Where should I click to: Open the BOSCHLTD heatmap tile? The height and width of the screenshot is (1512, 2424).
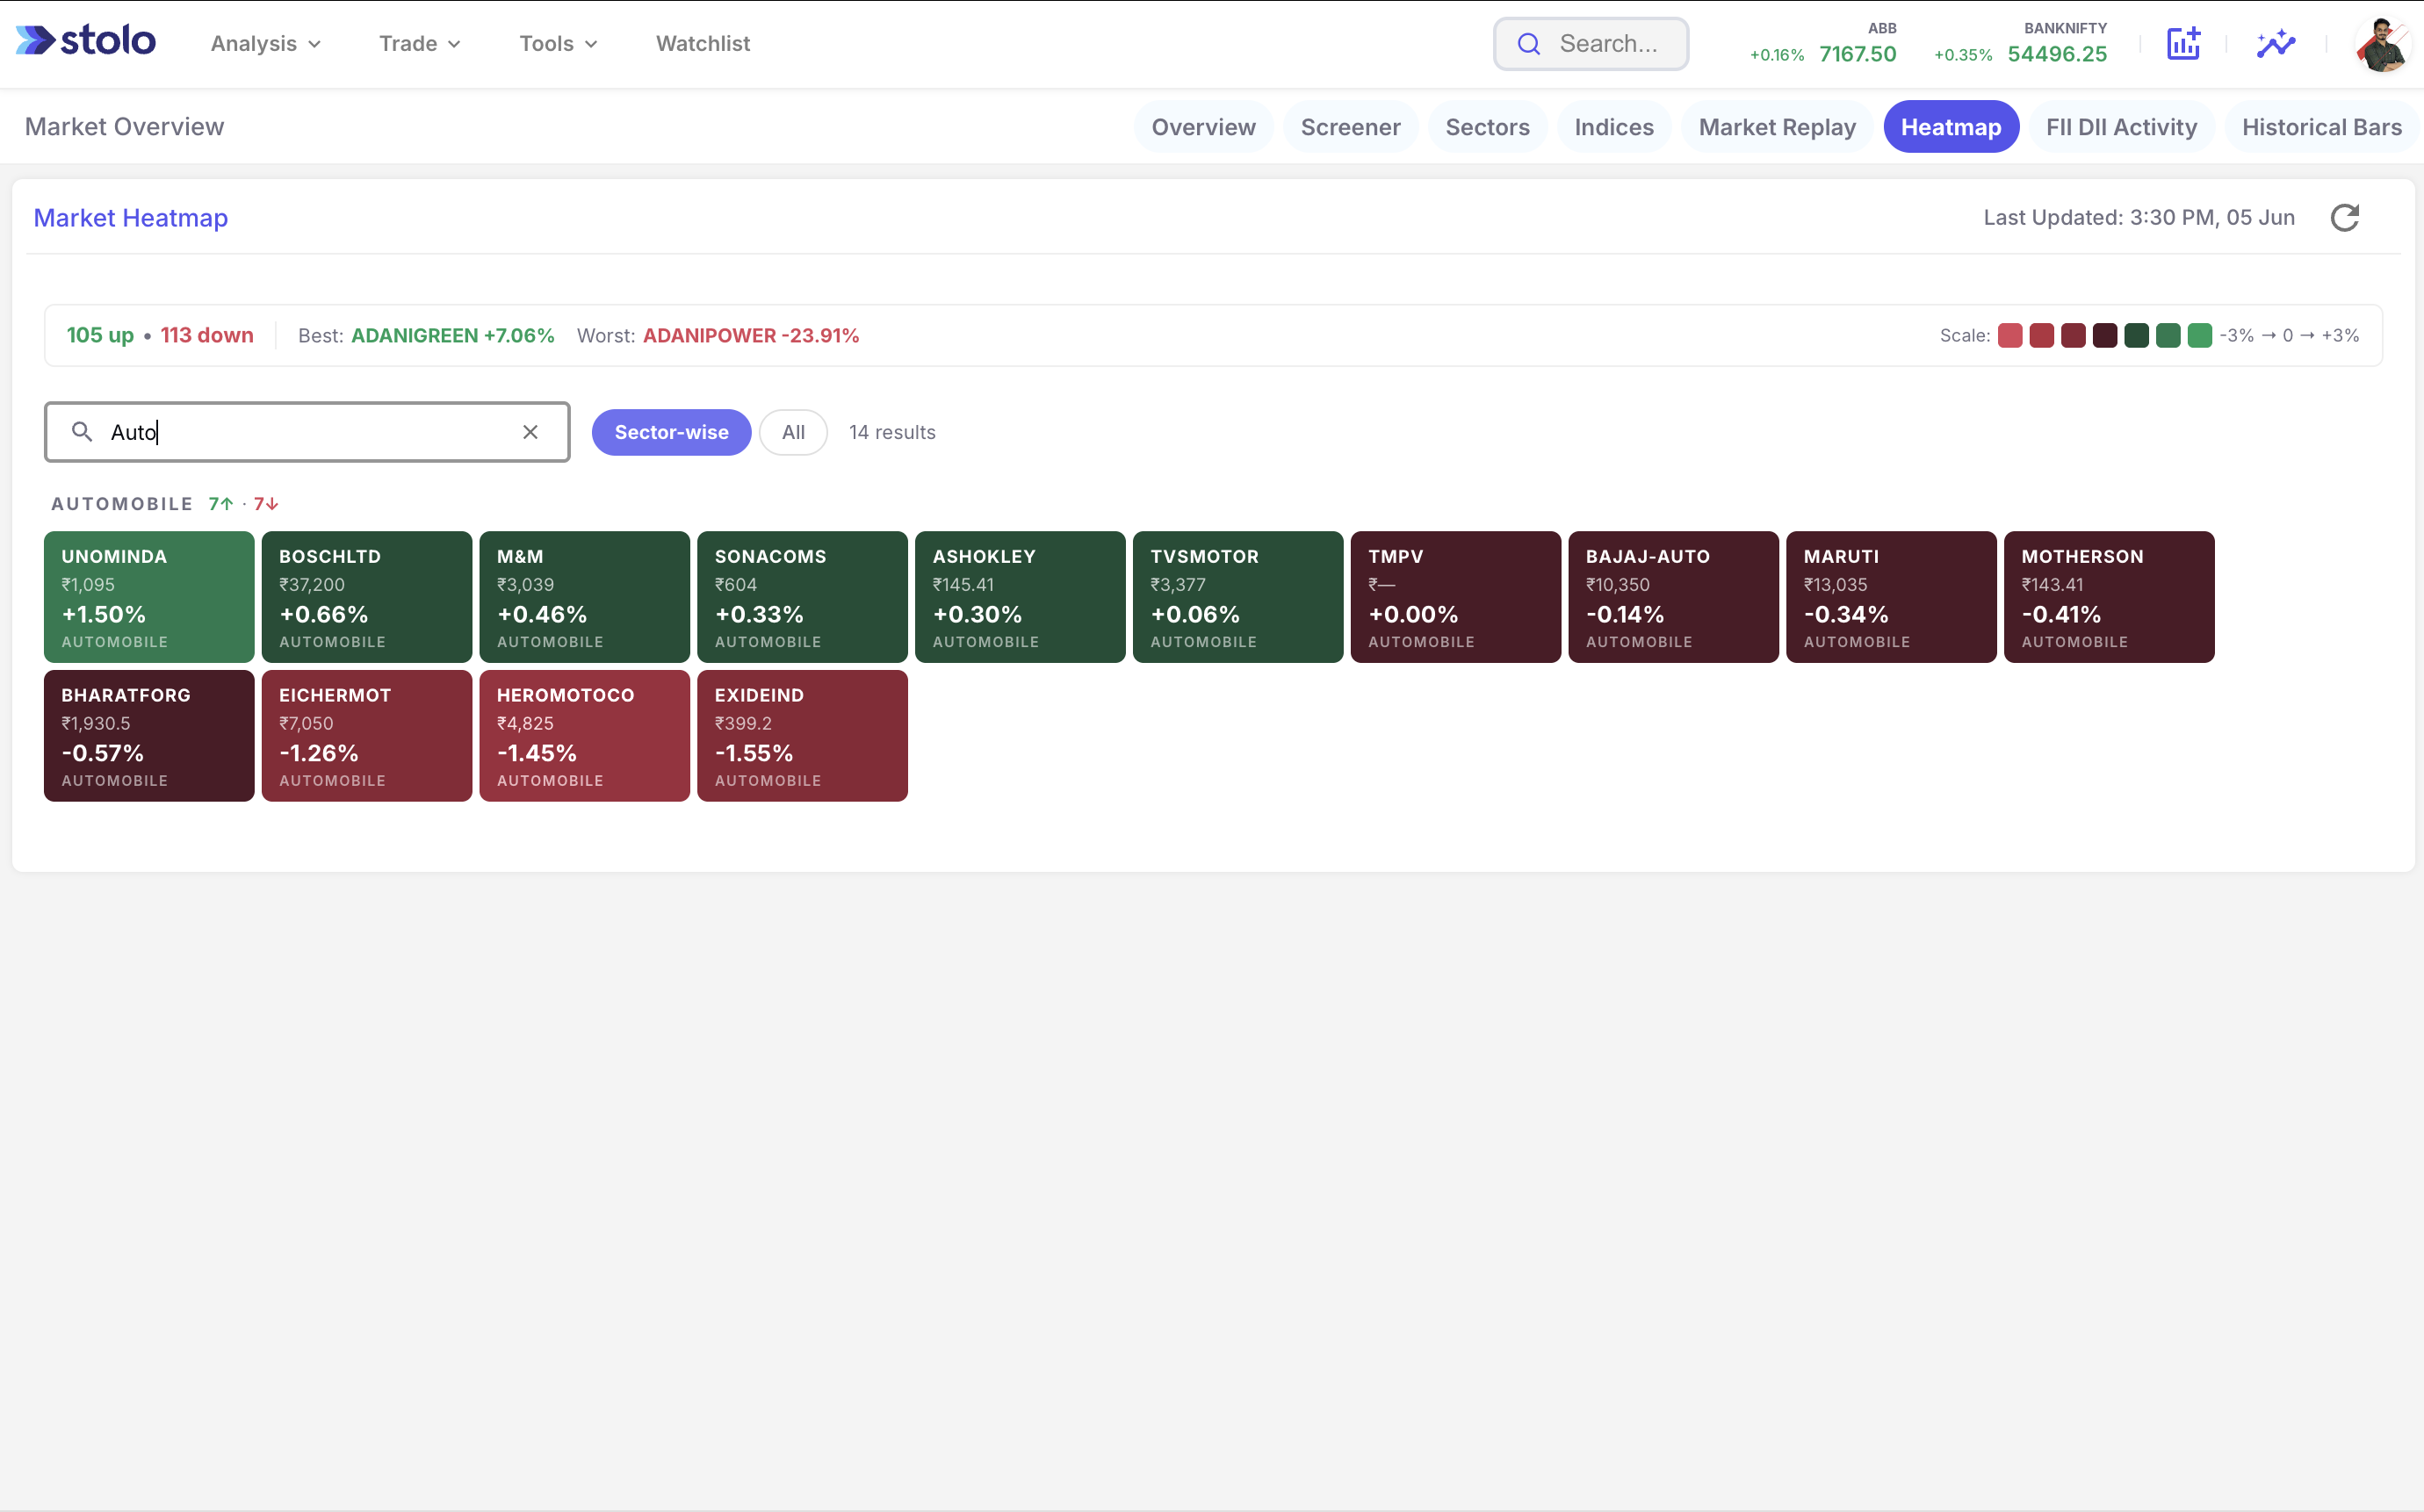[x=367, y=597]
